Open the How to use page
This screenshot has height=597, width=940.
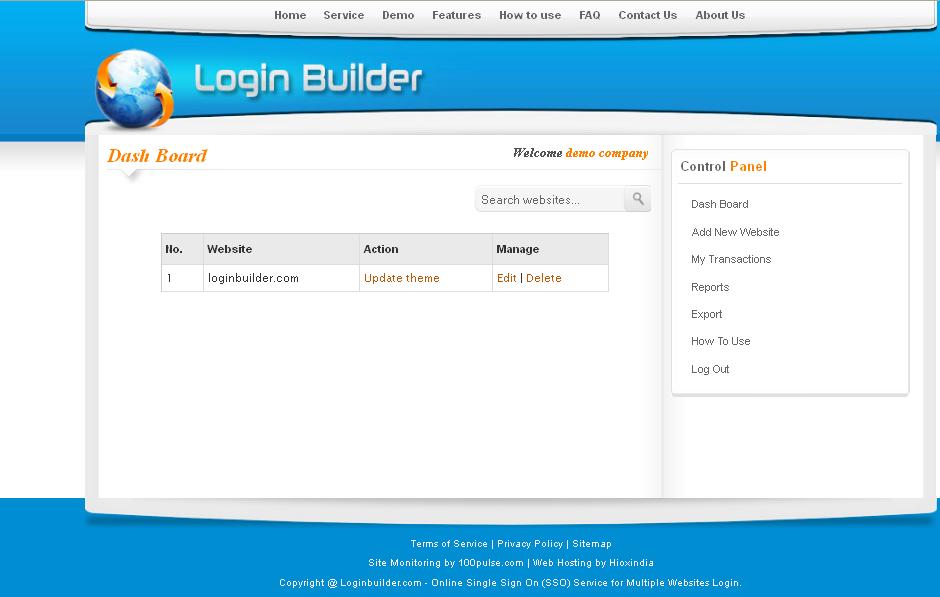(x=530, y=15)
